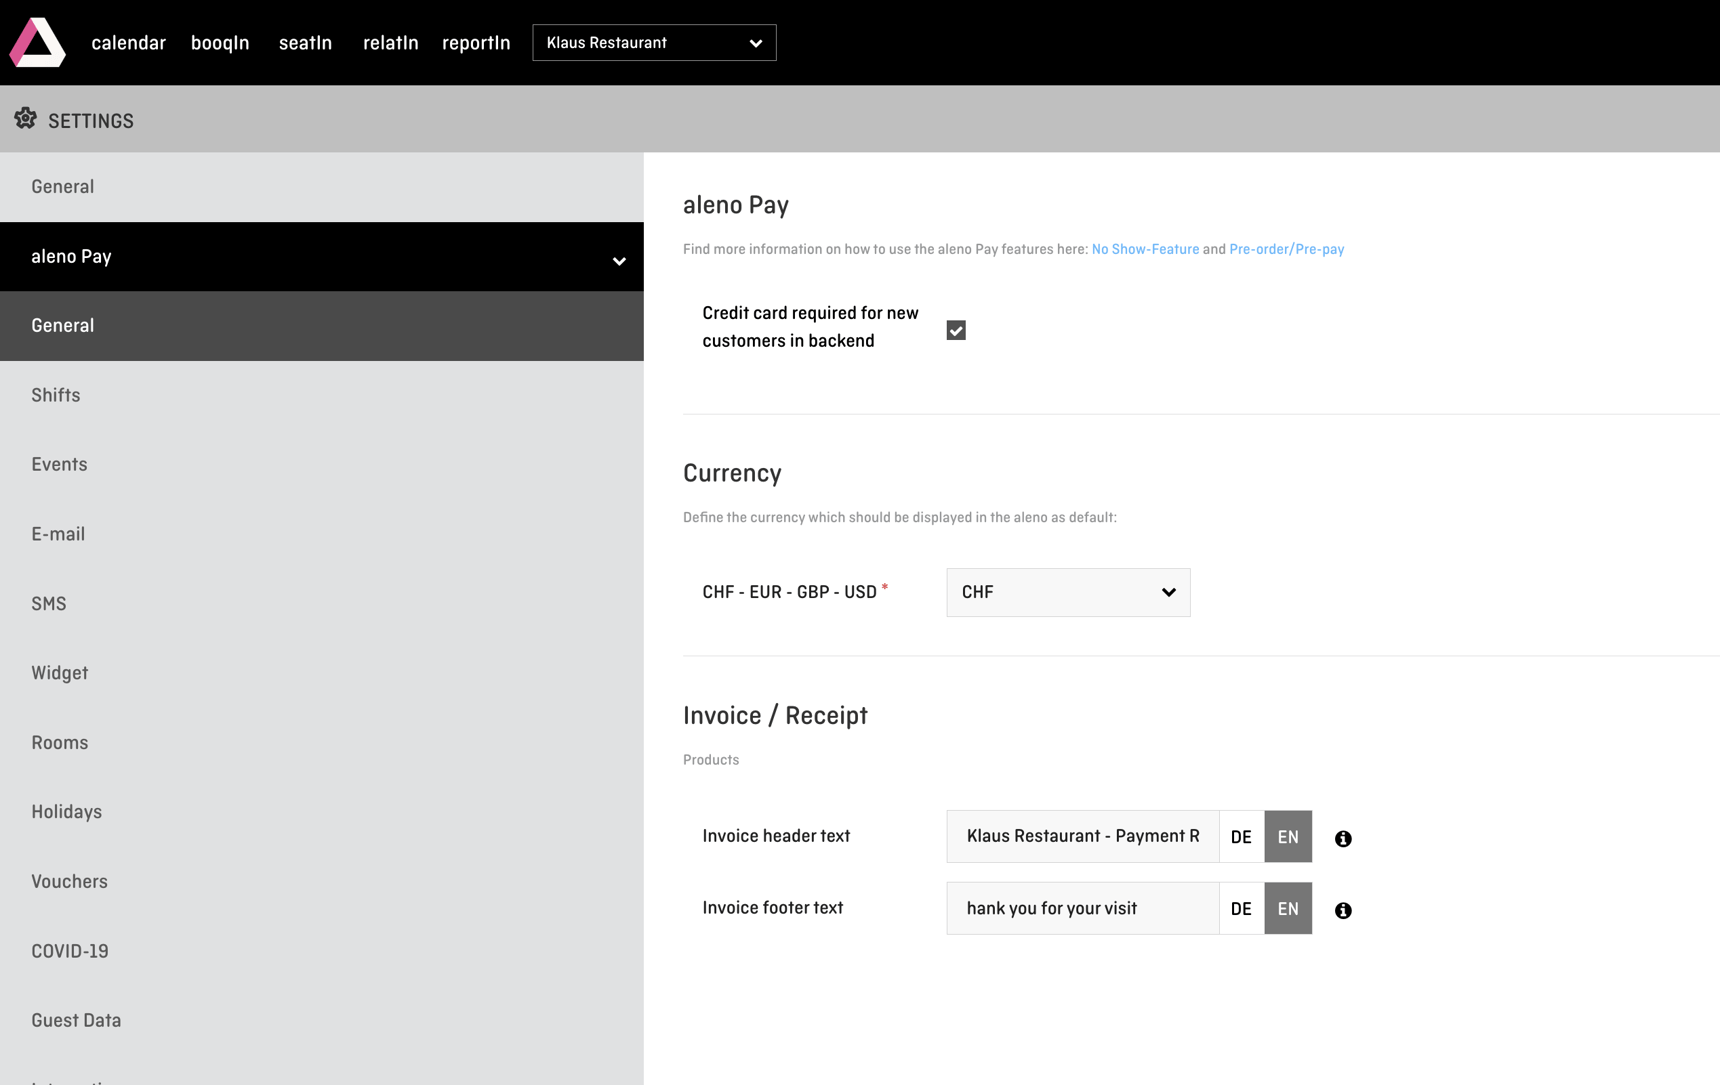
Task: Open the Vouchers settings section
Action: coord(69,881)
